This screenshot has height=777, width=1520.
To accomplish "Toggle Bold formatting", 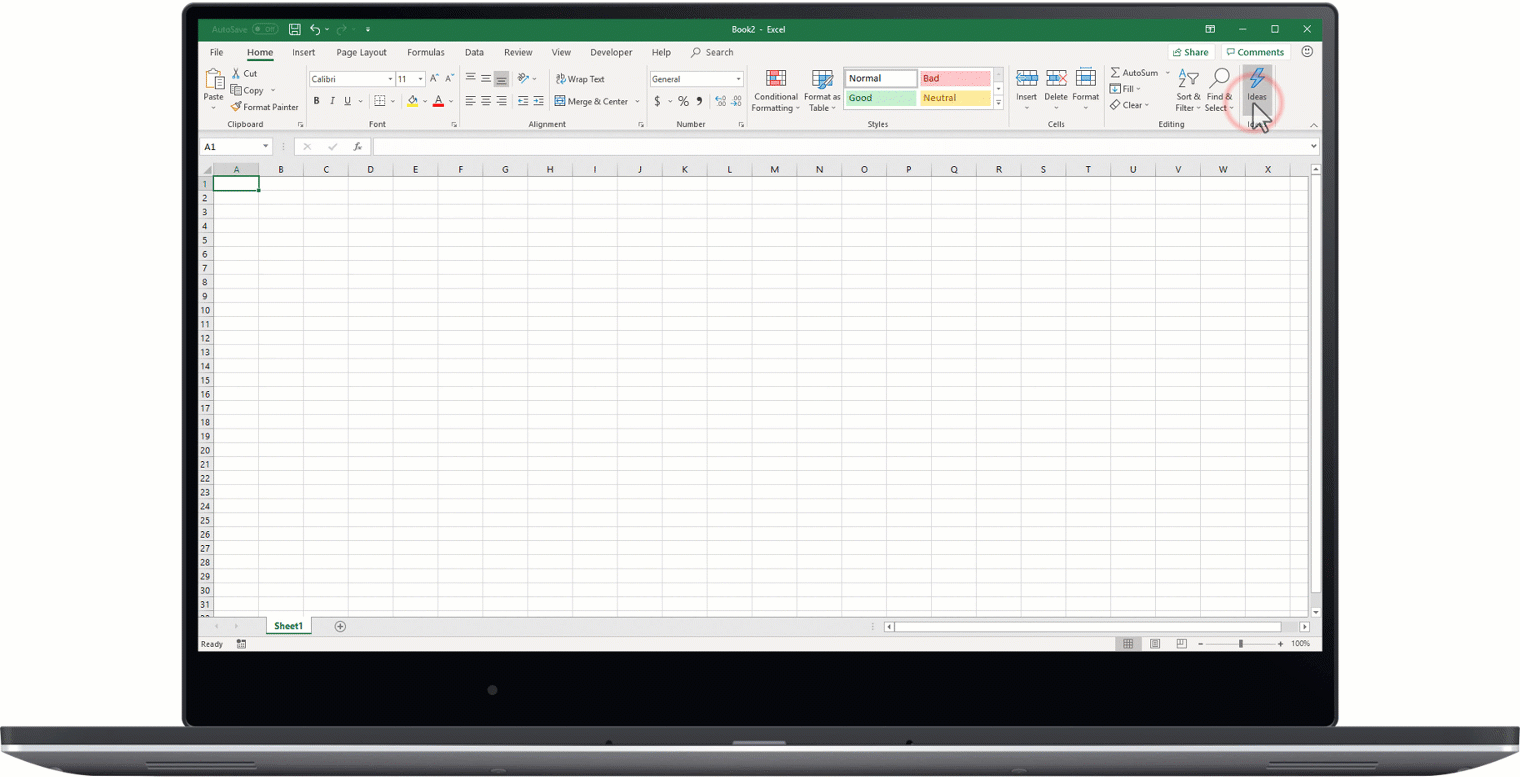I will point(316,101).
